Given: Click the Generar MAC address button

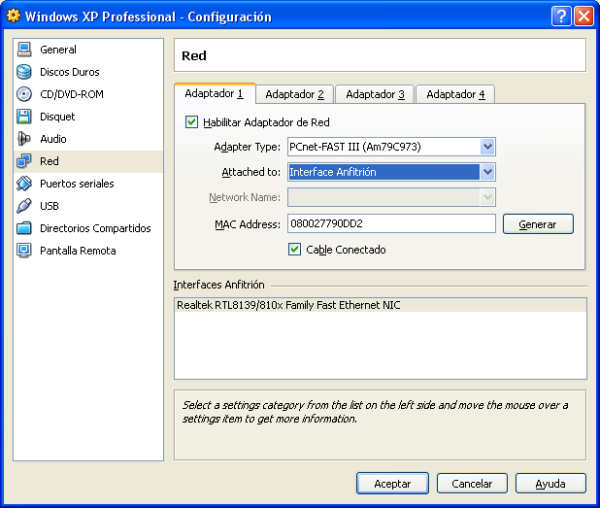Looking at the screenshot, I should pyautogui.click(x=537, y=225).
